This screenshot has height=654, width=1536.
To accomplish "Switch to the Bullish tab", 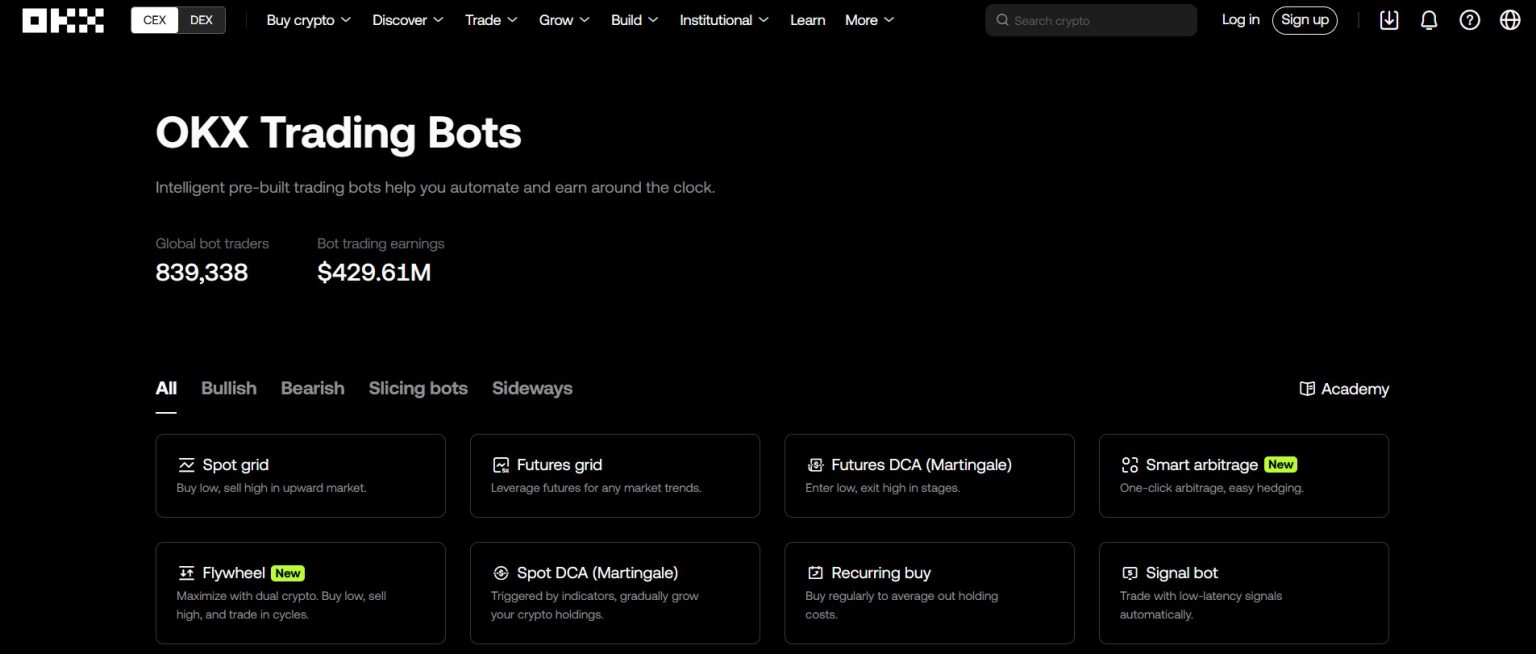I will (228, 388).
